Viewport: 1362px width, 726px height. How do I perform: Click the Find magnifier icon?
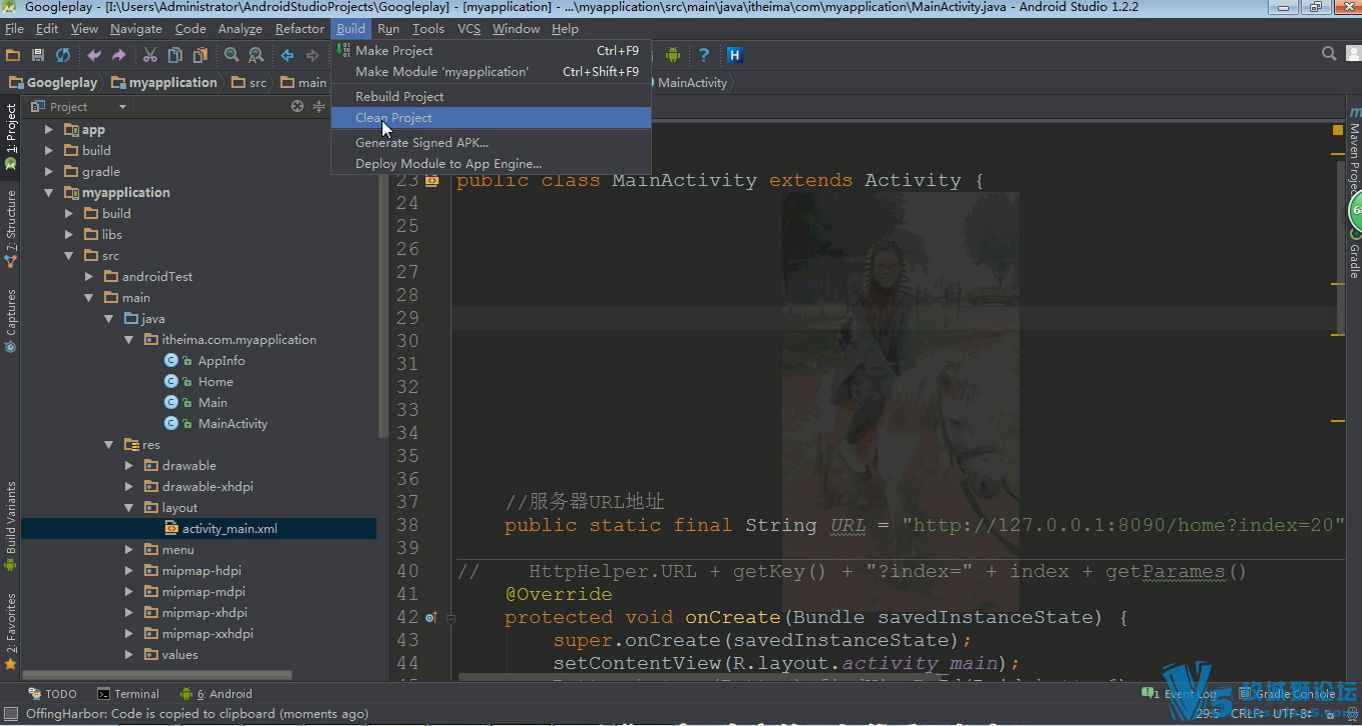(x=231, y=55)
